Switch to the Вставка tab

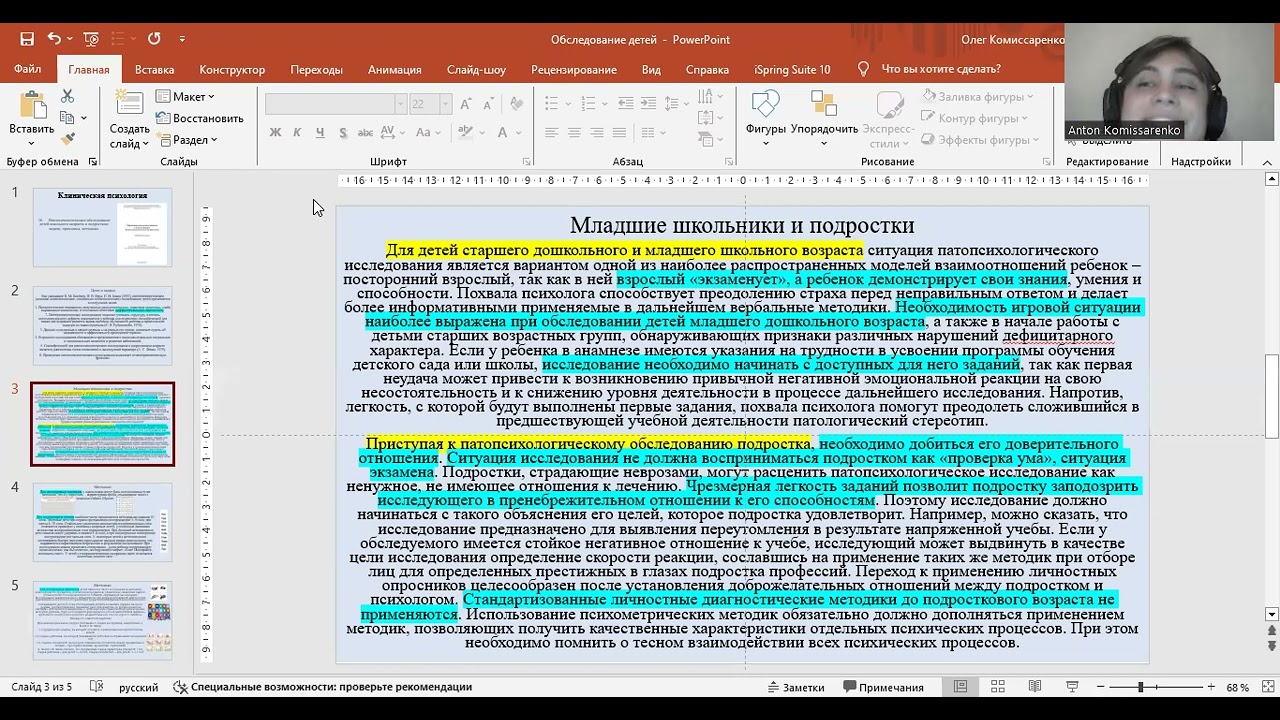154,69
